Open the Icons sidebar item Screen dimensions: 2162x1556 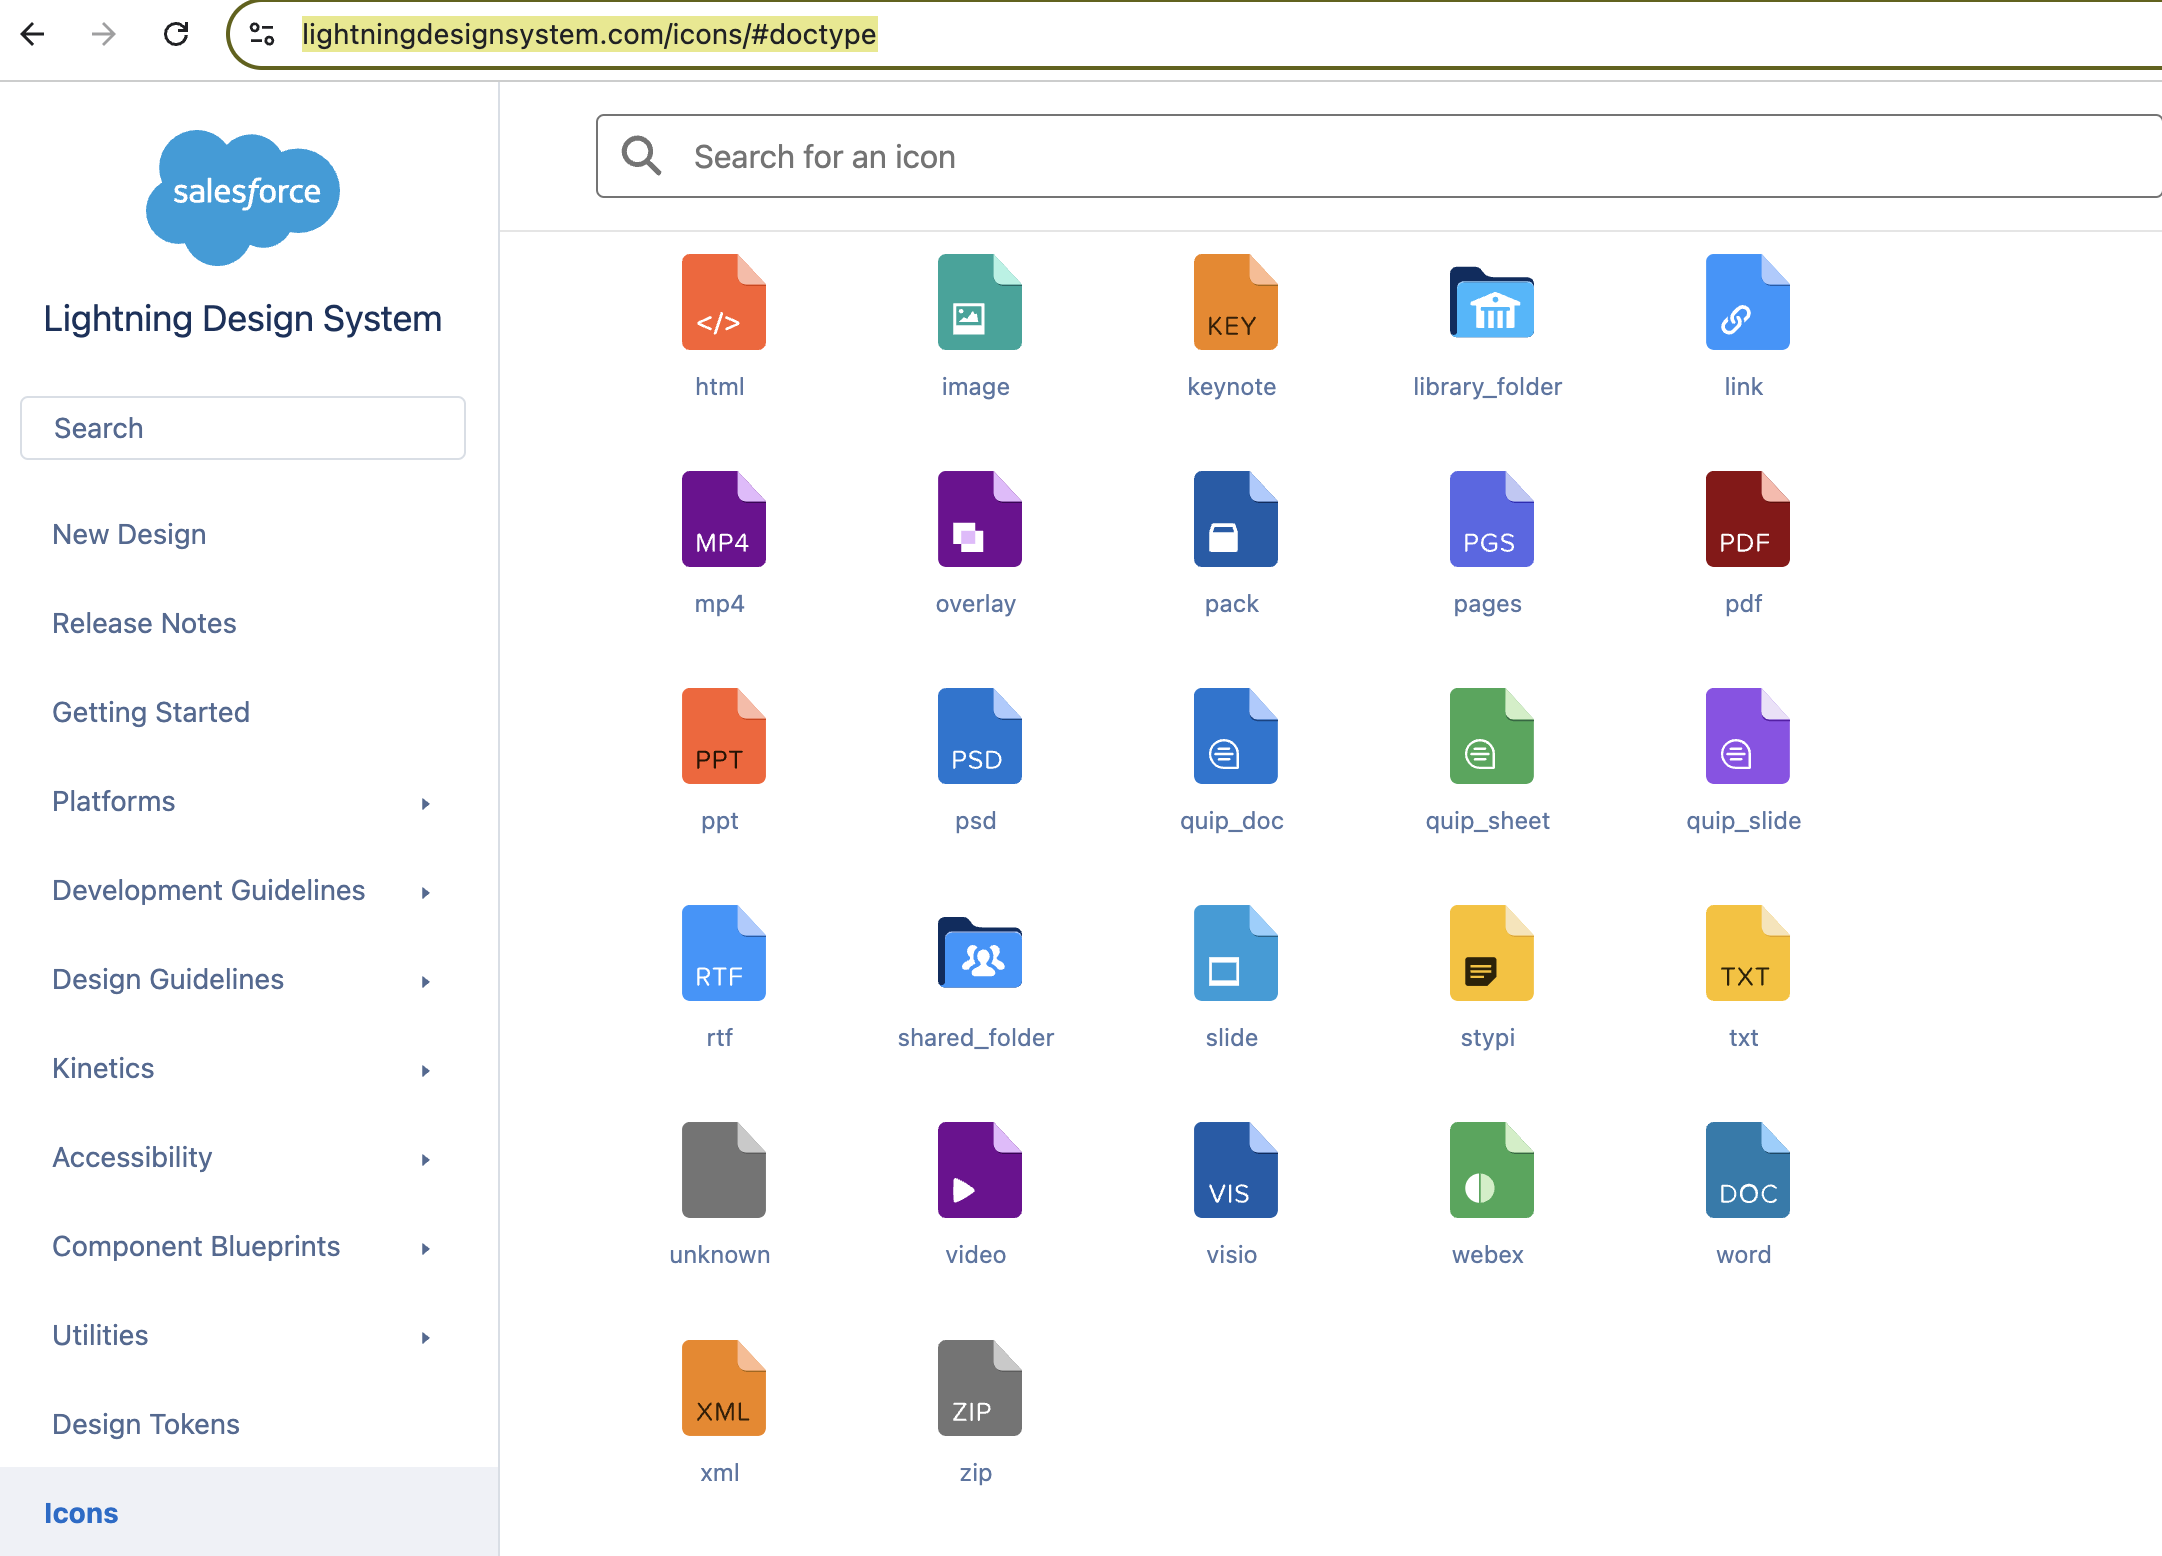81,1513
